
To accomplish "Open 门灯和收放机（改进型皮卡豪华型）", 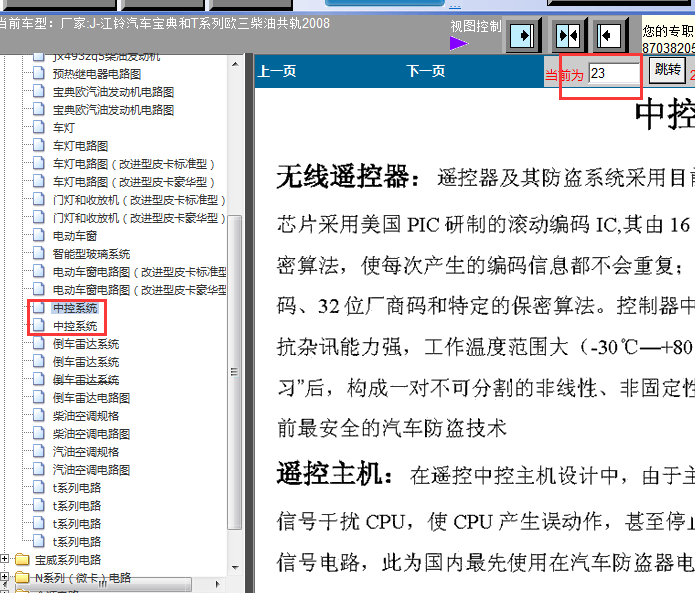I will [139, 218].
